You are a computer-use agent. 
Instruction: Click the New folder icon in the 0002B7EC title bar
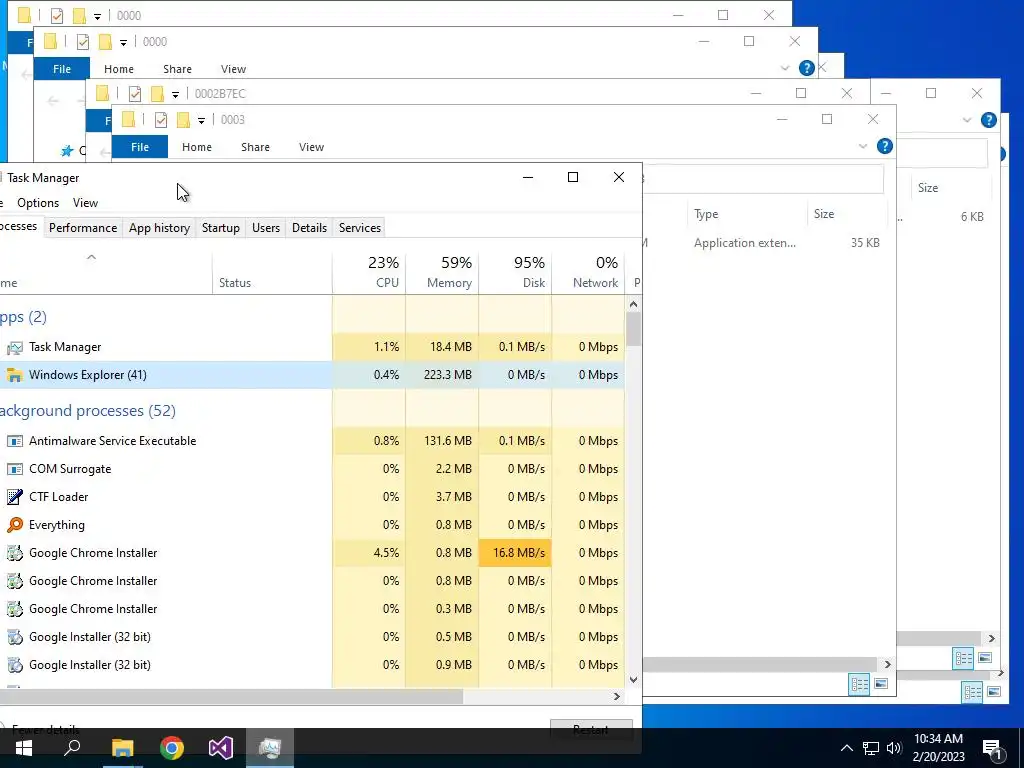pos(157,93)
